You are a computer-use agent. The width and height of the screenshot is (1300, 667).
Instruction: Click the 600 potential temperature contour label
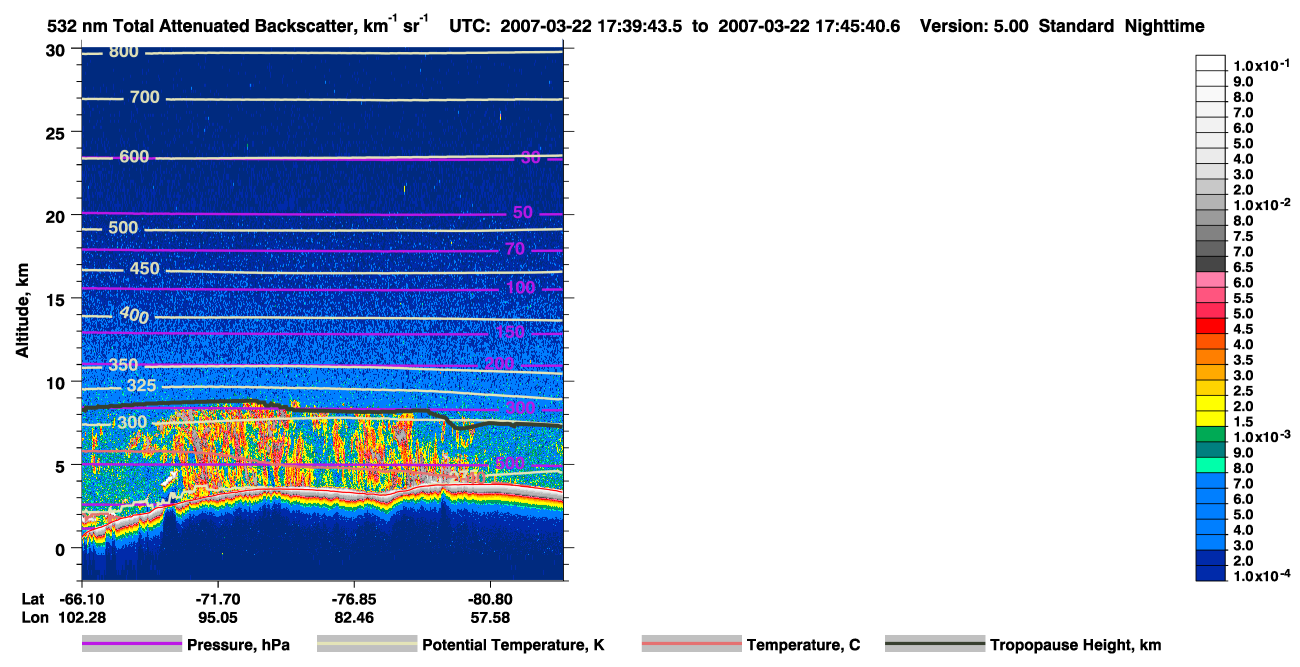(x=134, y=157)
